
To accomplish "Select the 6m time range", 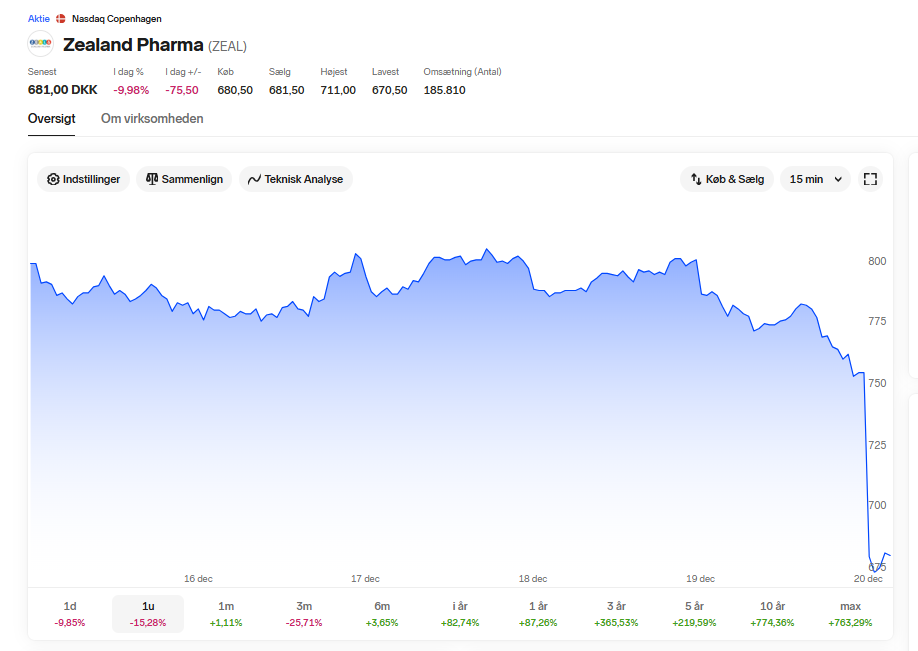I will pos(382,614).
